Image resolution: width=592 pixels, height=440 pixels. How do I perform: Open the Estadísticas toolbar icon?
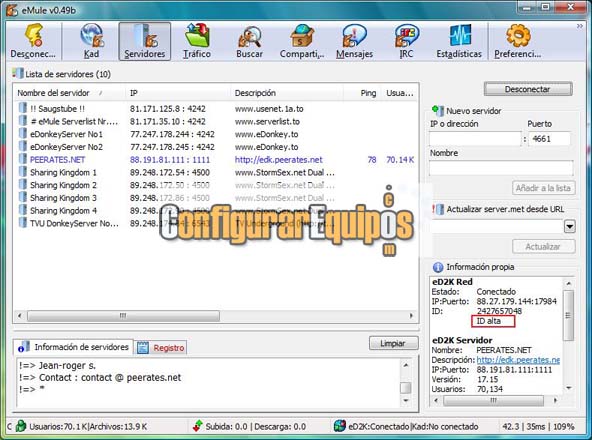459,35
